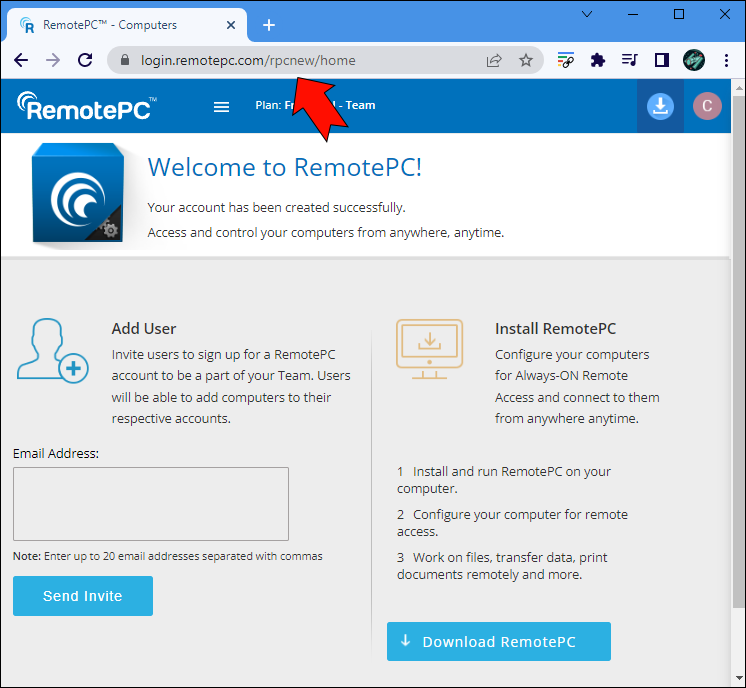
Task: Toggle the browser side panel
Action: click(x=661, y=60)
